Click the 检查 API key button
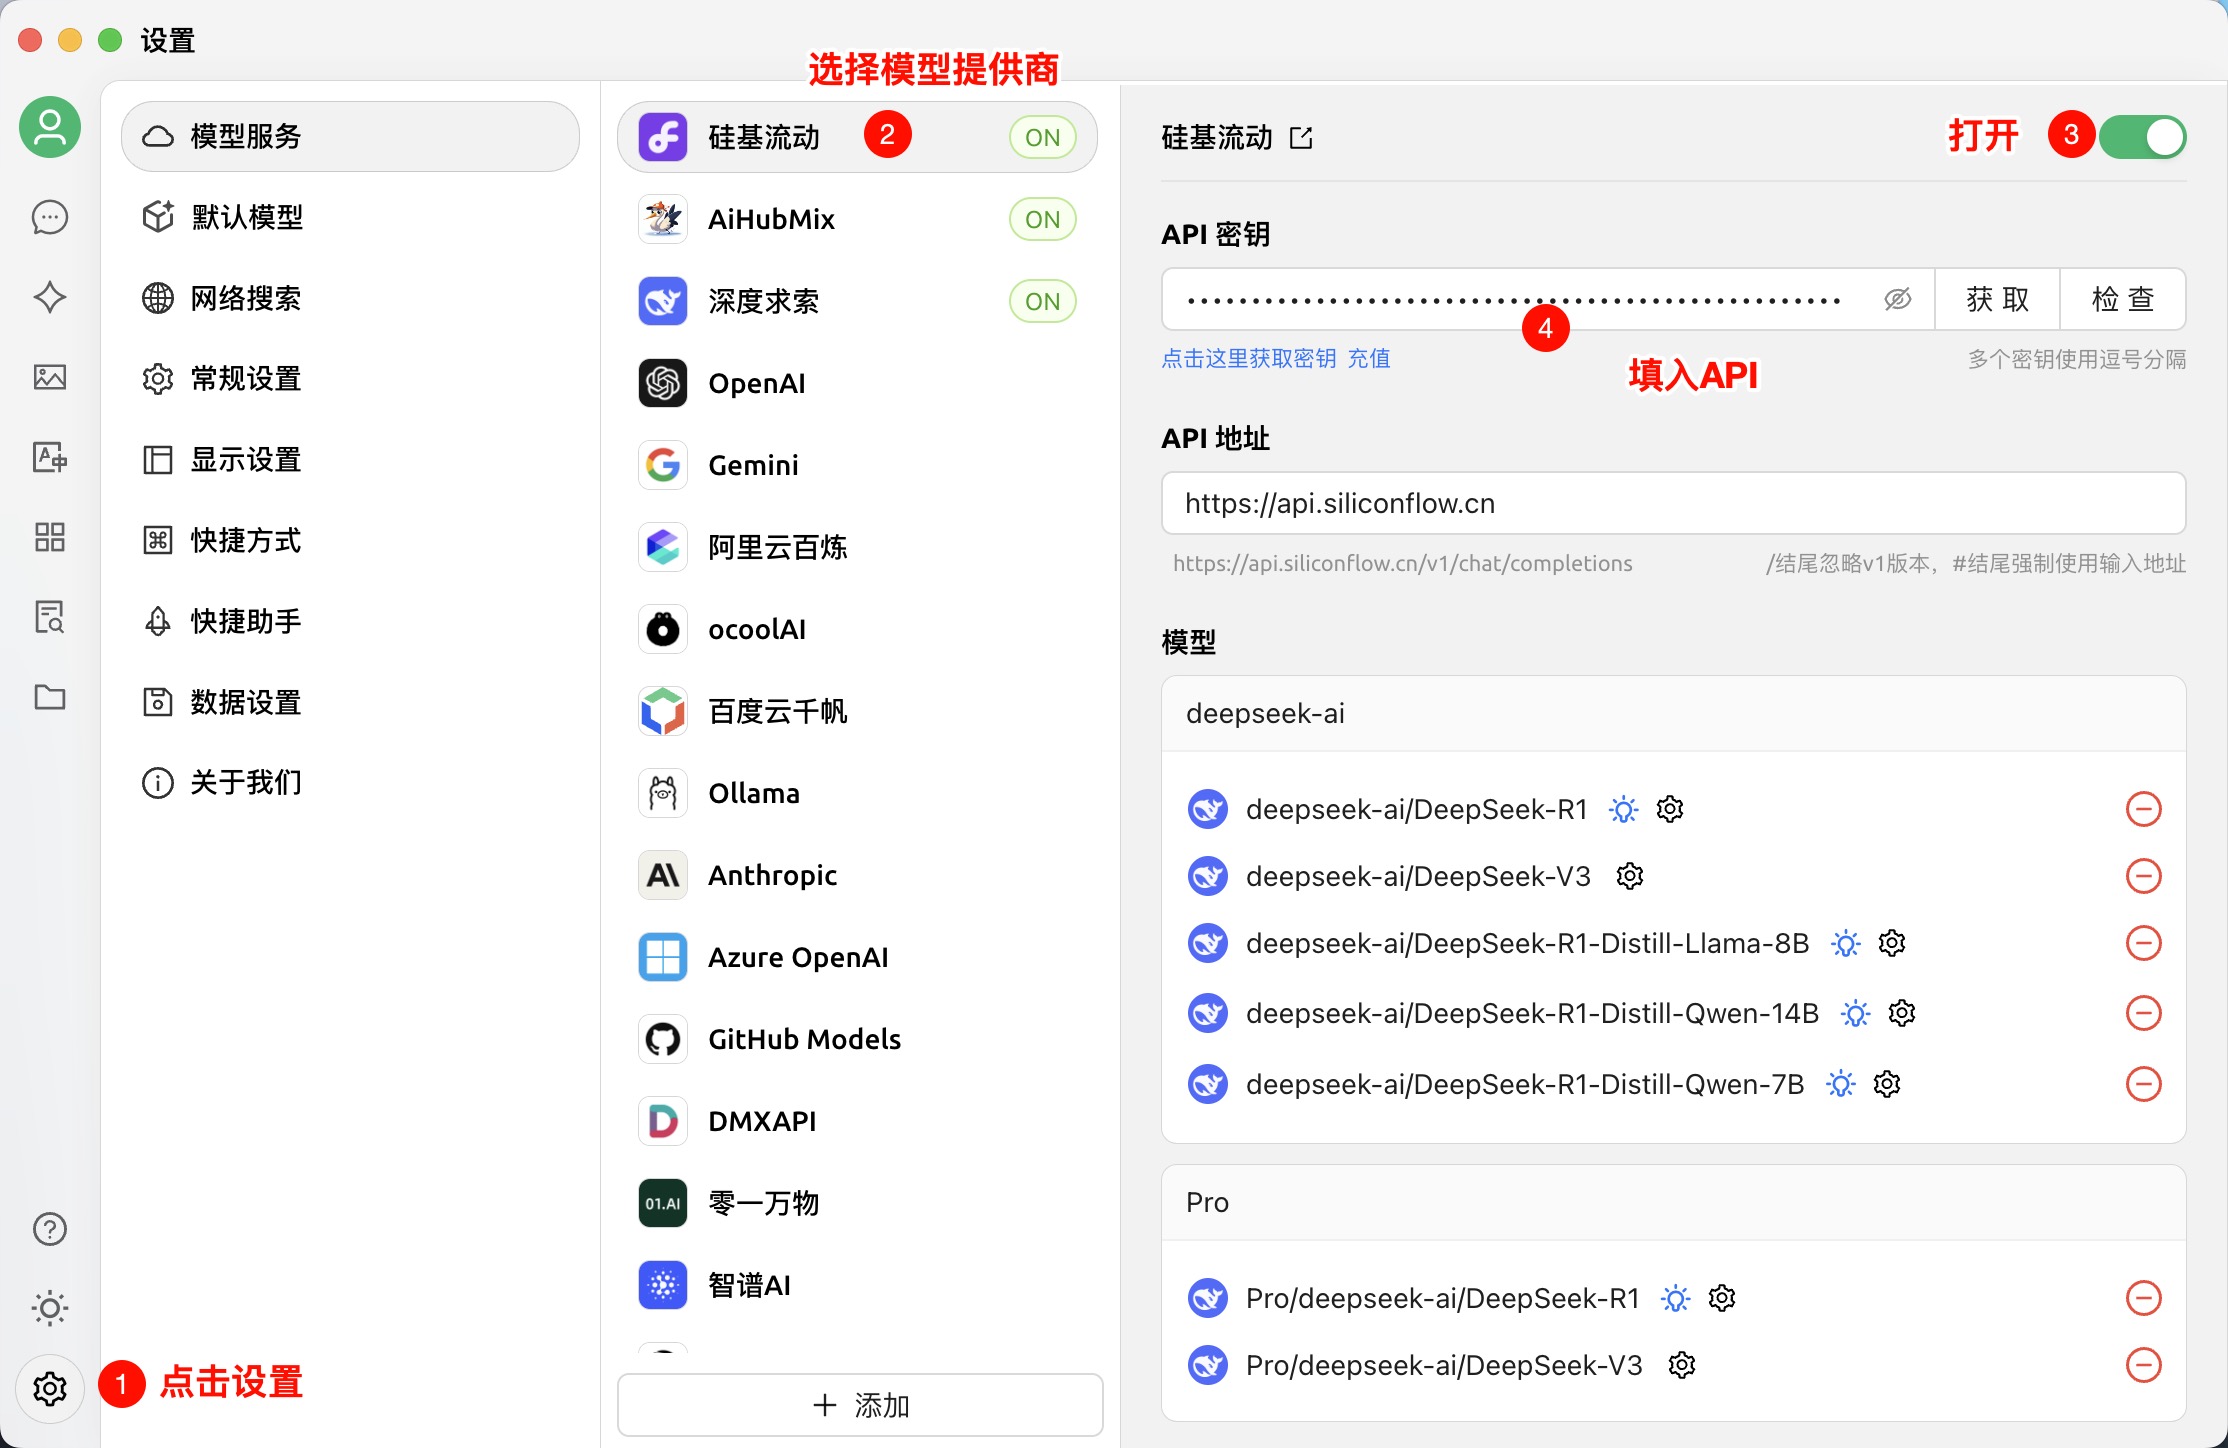The image size is (2228, 1448). [2122, 299]
